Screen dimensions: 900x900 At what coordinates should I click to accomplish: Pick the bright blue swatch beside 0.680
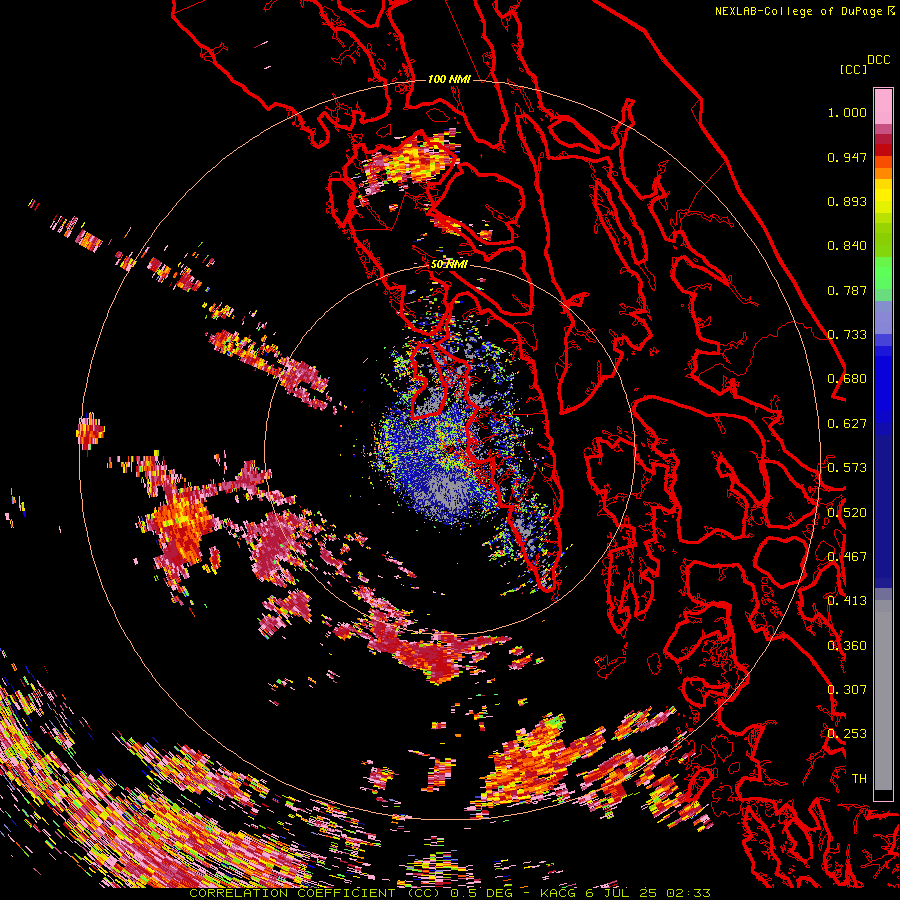pos(883,381)
